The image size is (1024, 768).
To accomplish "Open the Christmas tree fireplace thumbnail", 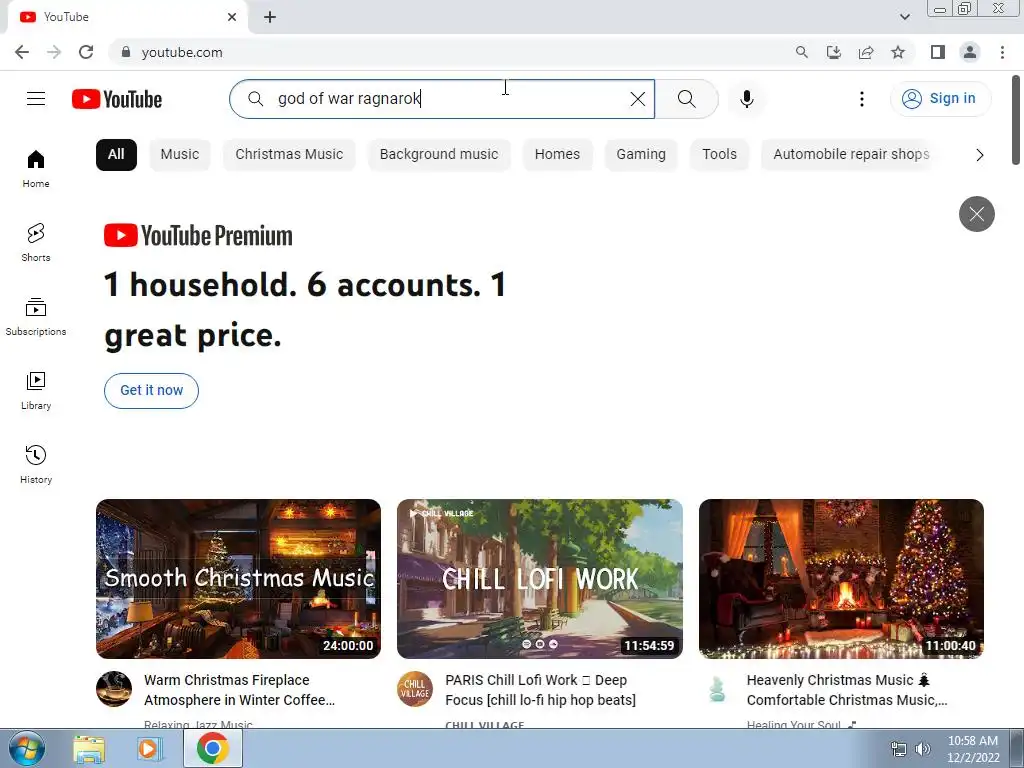I will [841, 579].
